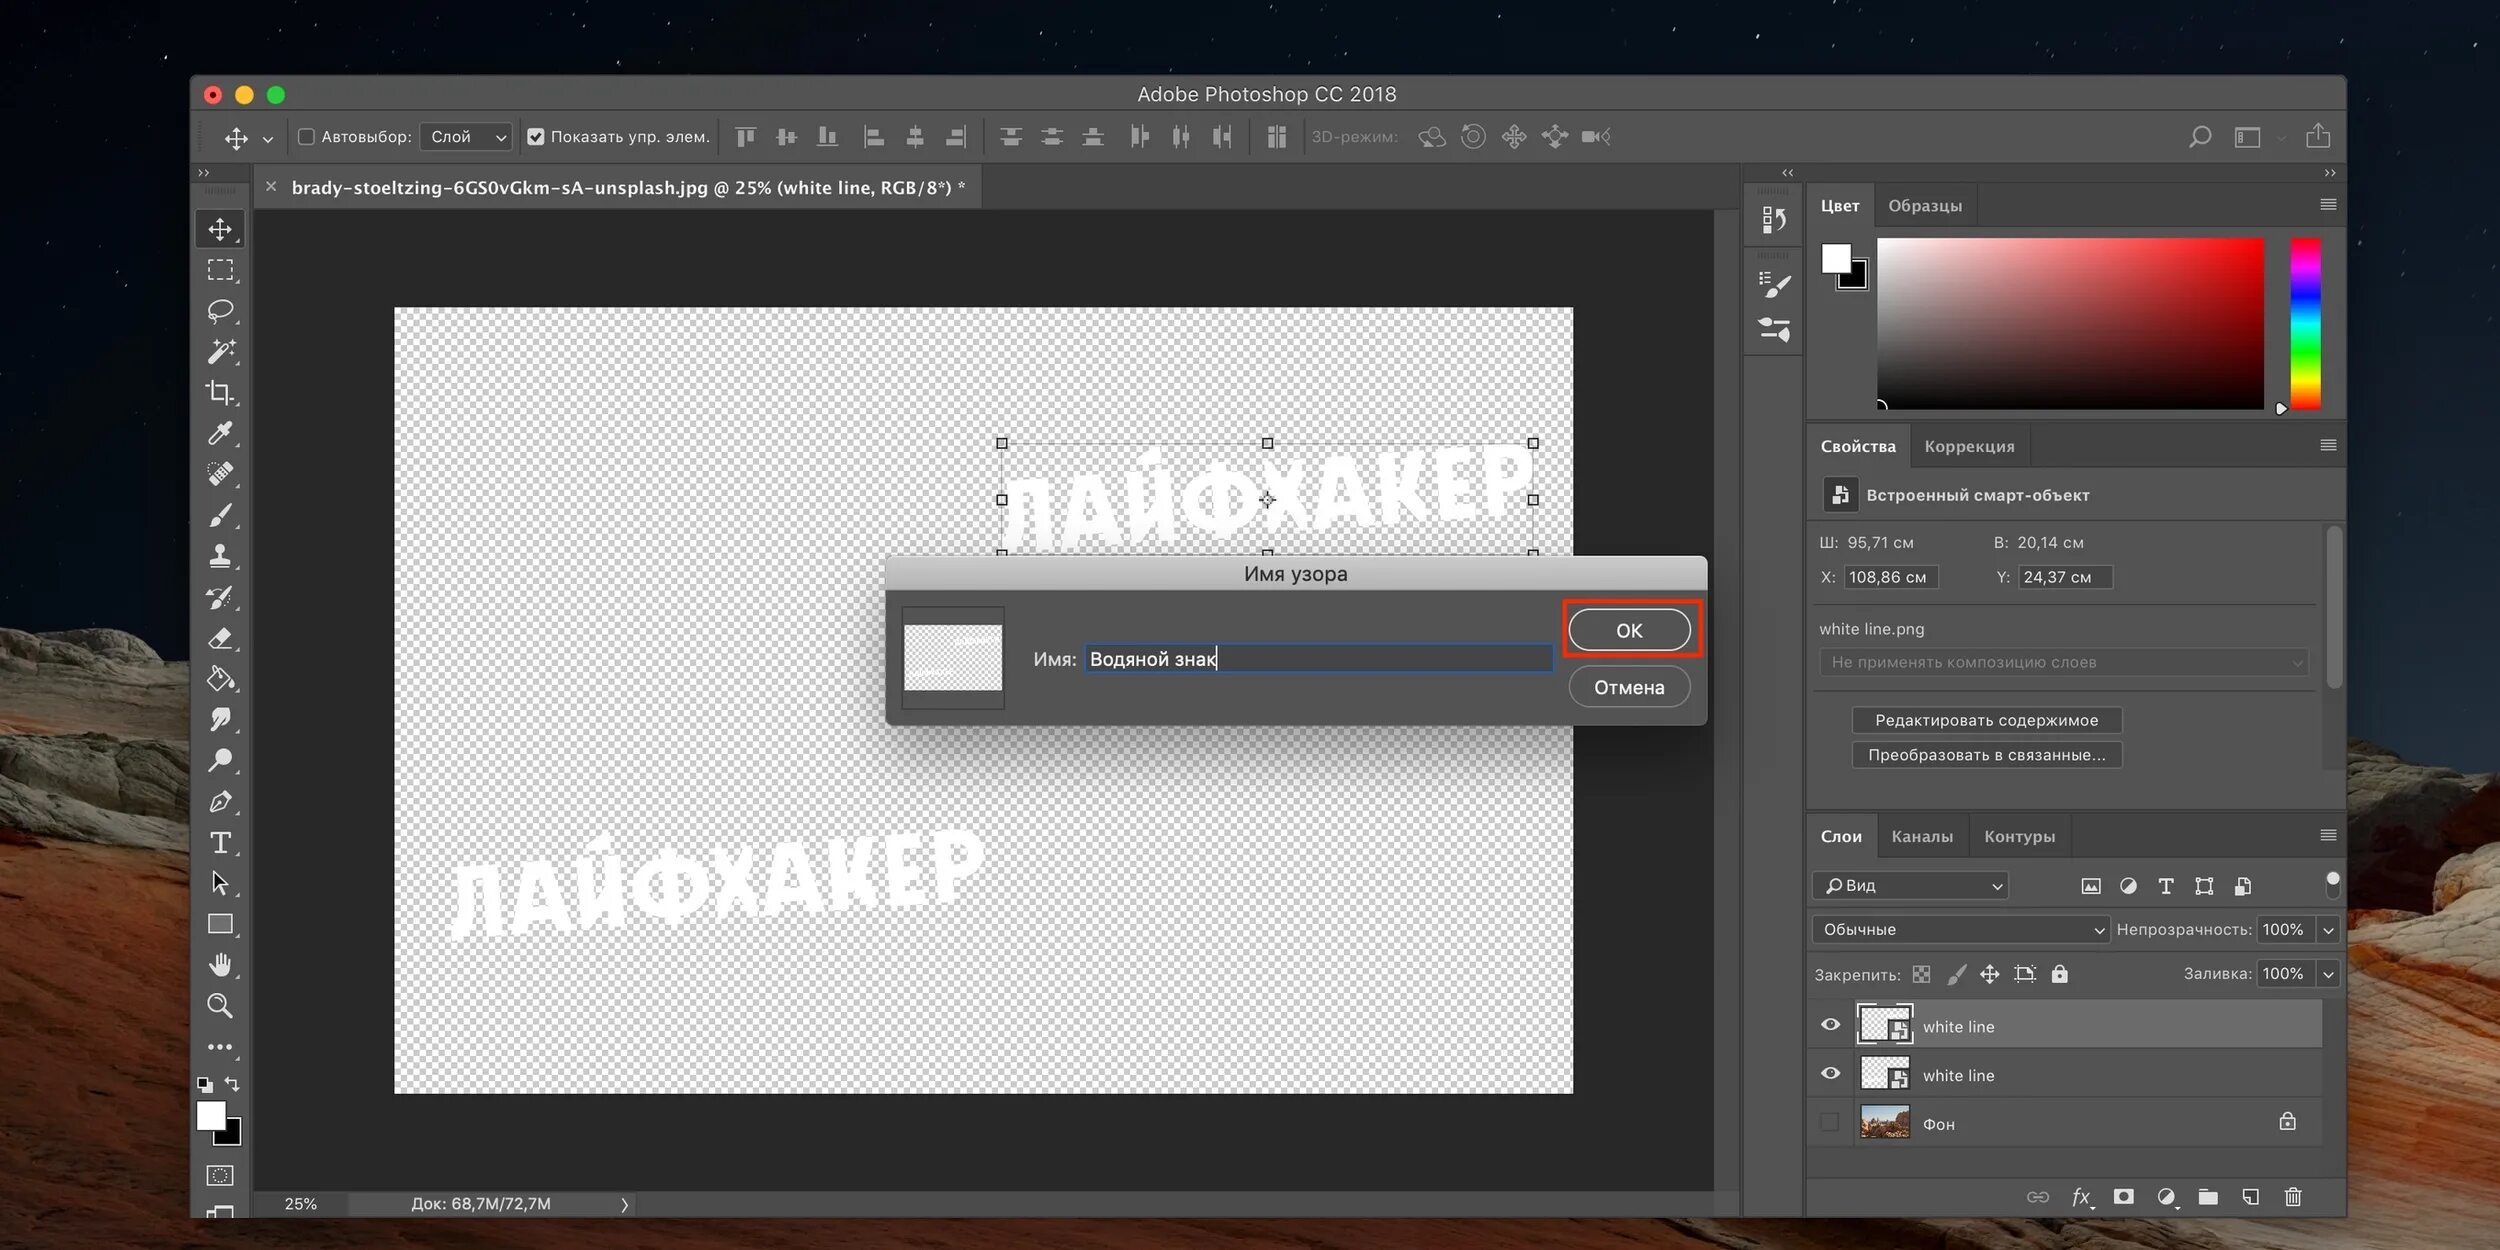Image resolution: width=2500 pixels, height=1250 pixels.
Task: Click the hue spectrum slider
Action: (2305, 323)
